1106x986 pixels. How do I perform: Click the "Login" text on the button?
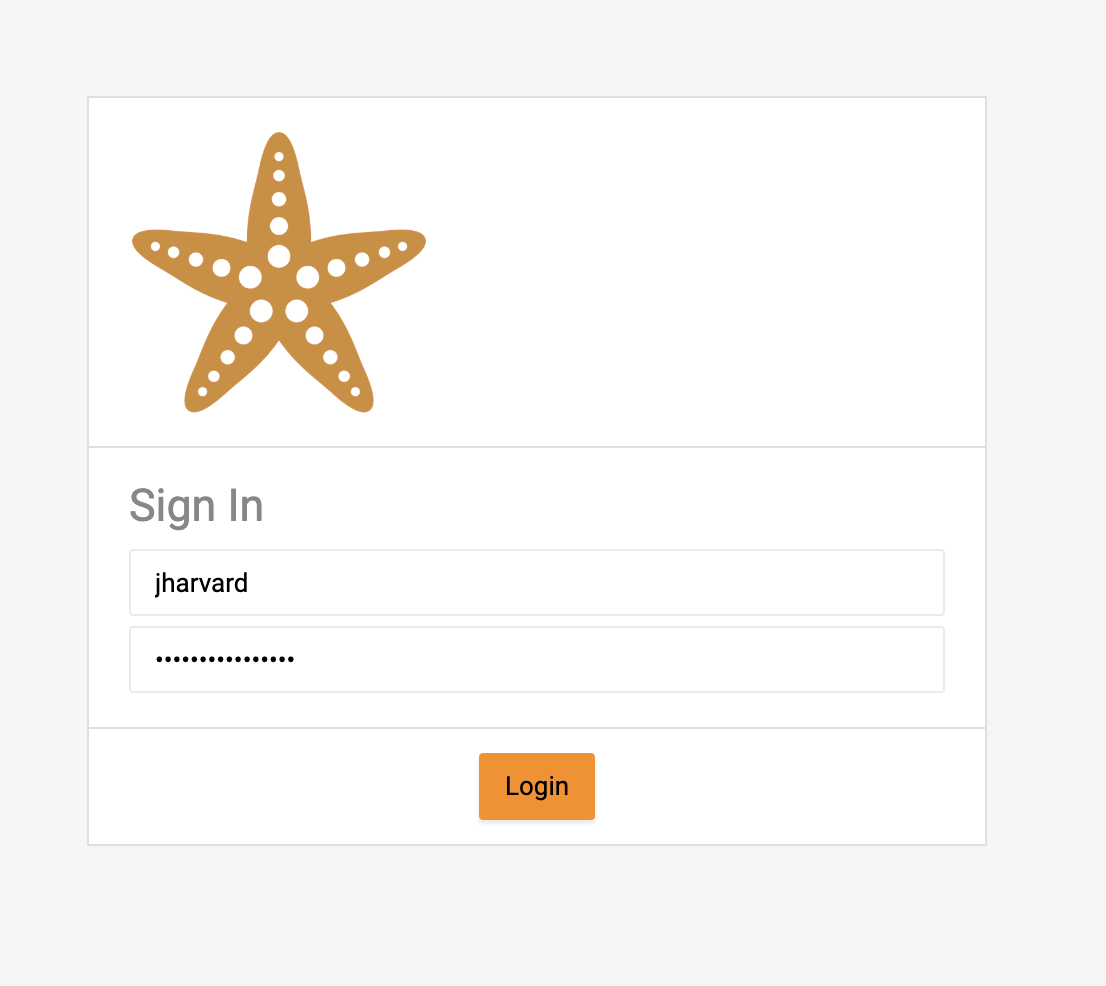click(x=537, y=786)
